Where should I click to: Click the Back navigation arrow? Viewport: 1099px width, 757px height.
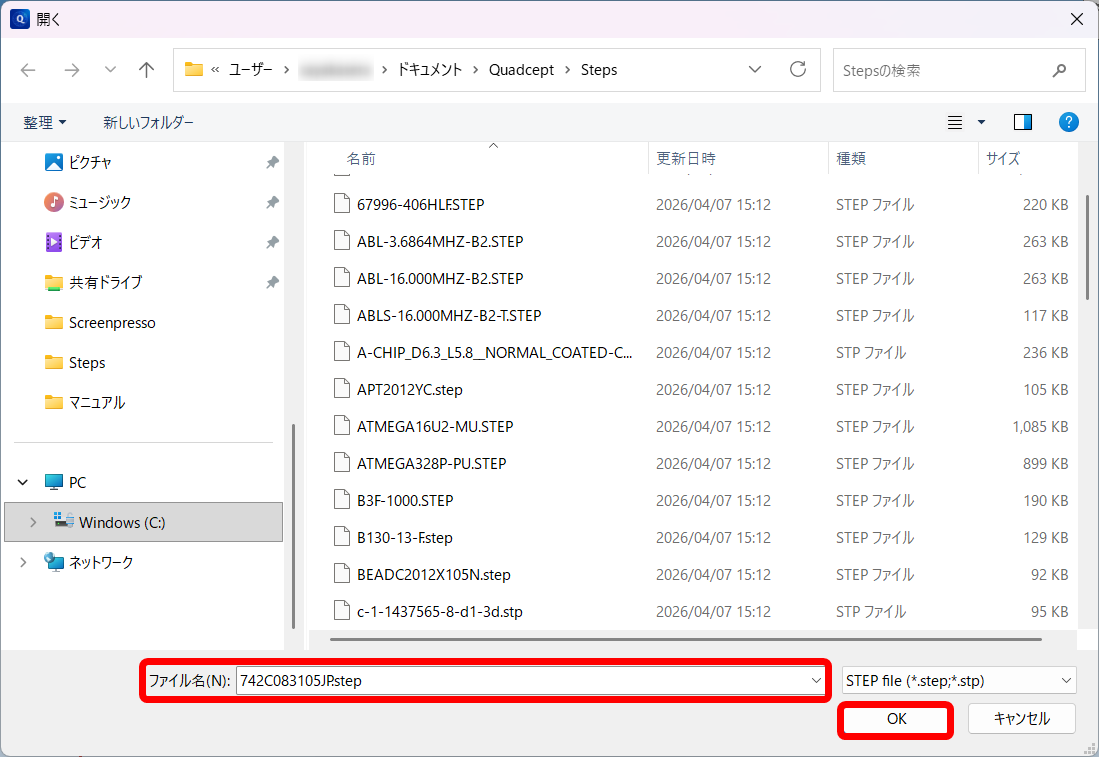pos(28,70)
